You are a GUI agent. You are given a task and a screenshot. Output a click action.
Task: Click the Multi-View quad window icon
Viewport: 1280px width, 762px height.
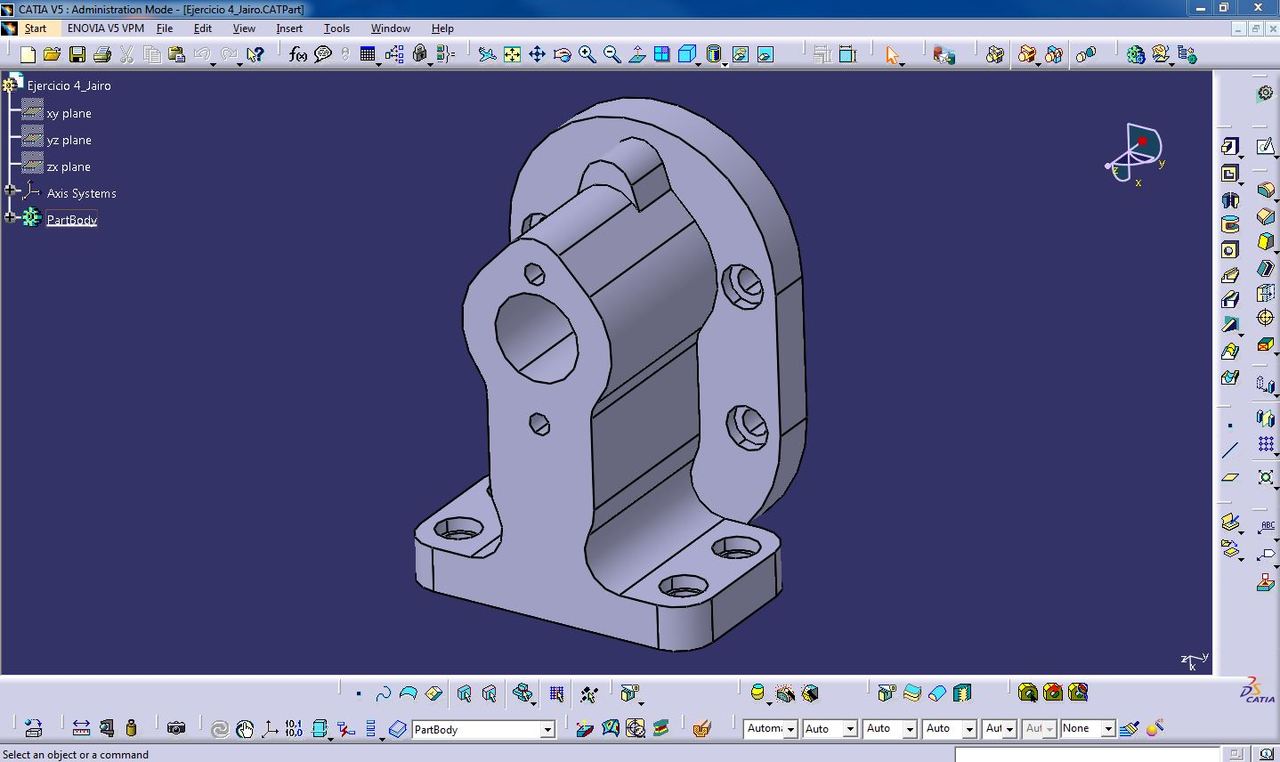(662, 54)
